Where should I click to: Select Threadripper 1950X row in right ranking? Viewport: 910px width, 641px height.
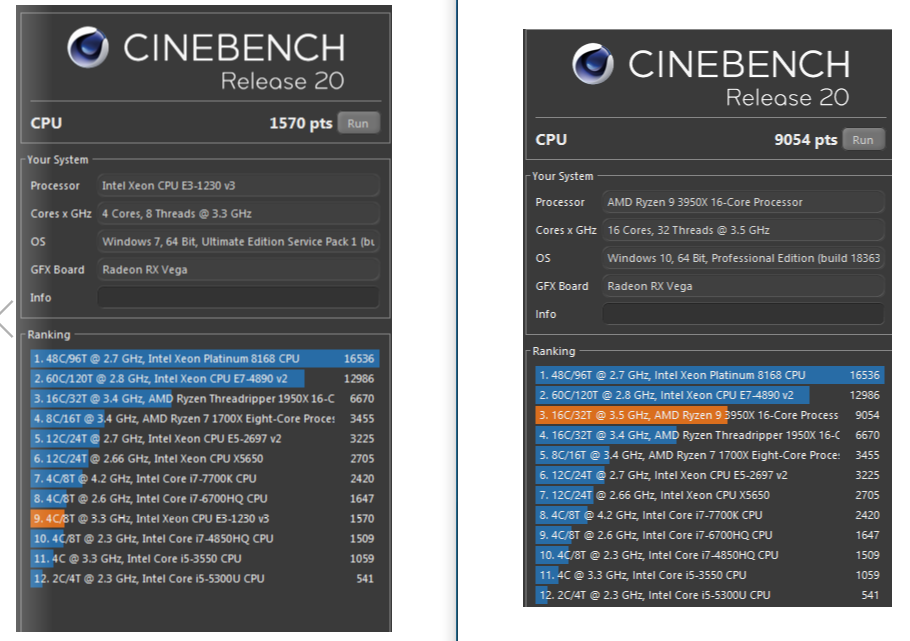[710, 435]
